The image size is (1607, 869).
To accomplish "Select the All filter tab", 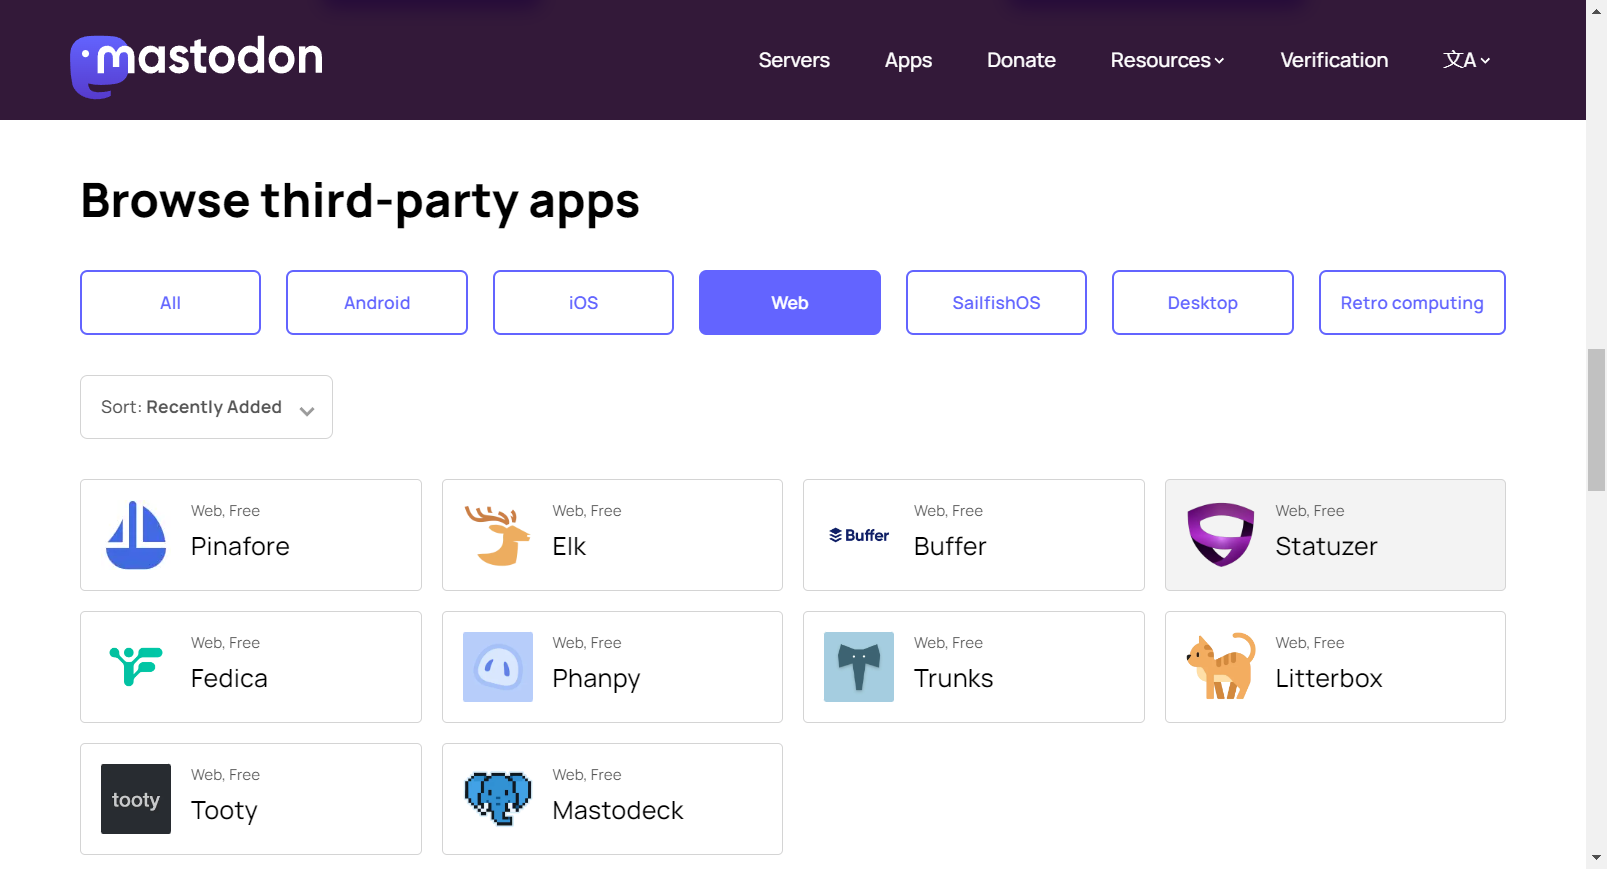I will click(x=170, y=302).
